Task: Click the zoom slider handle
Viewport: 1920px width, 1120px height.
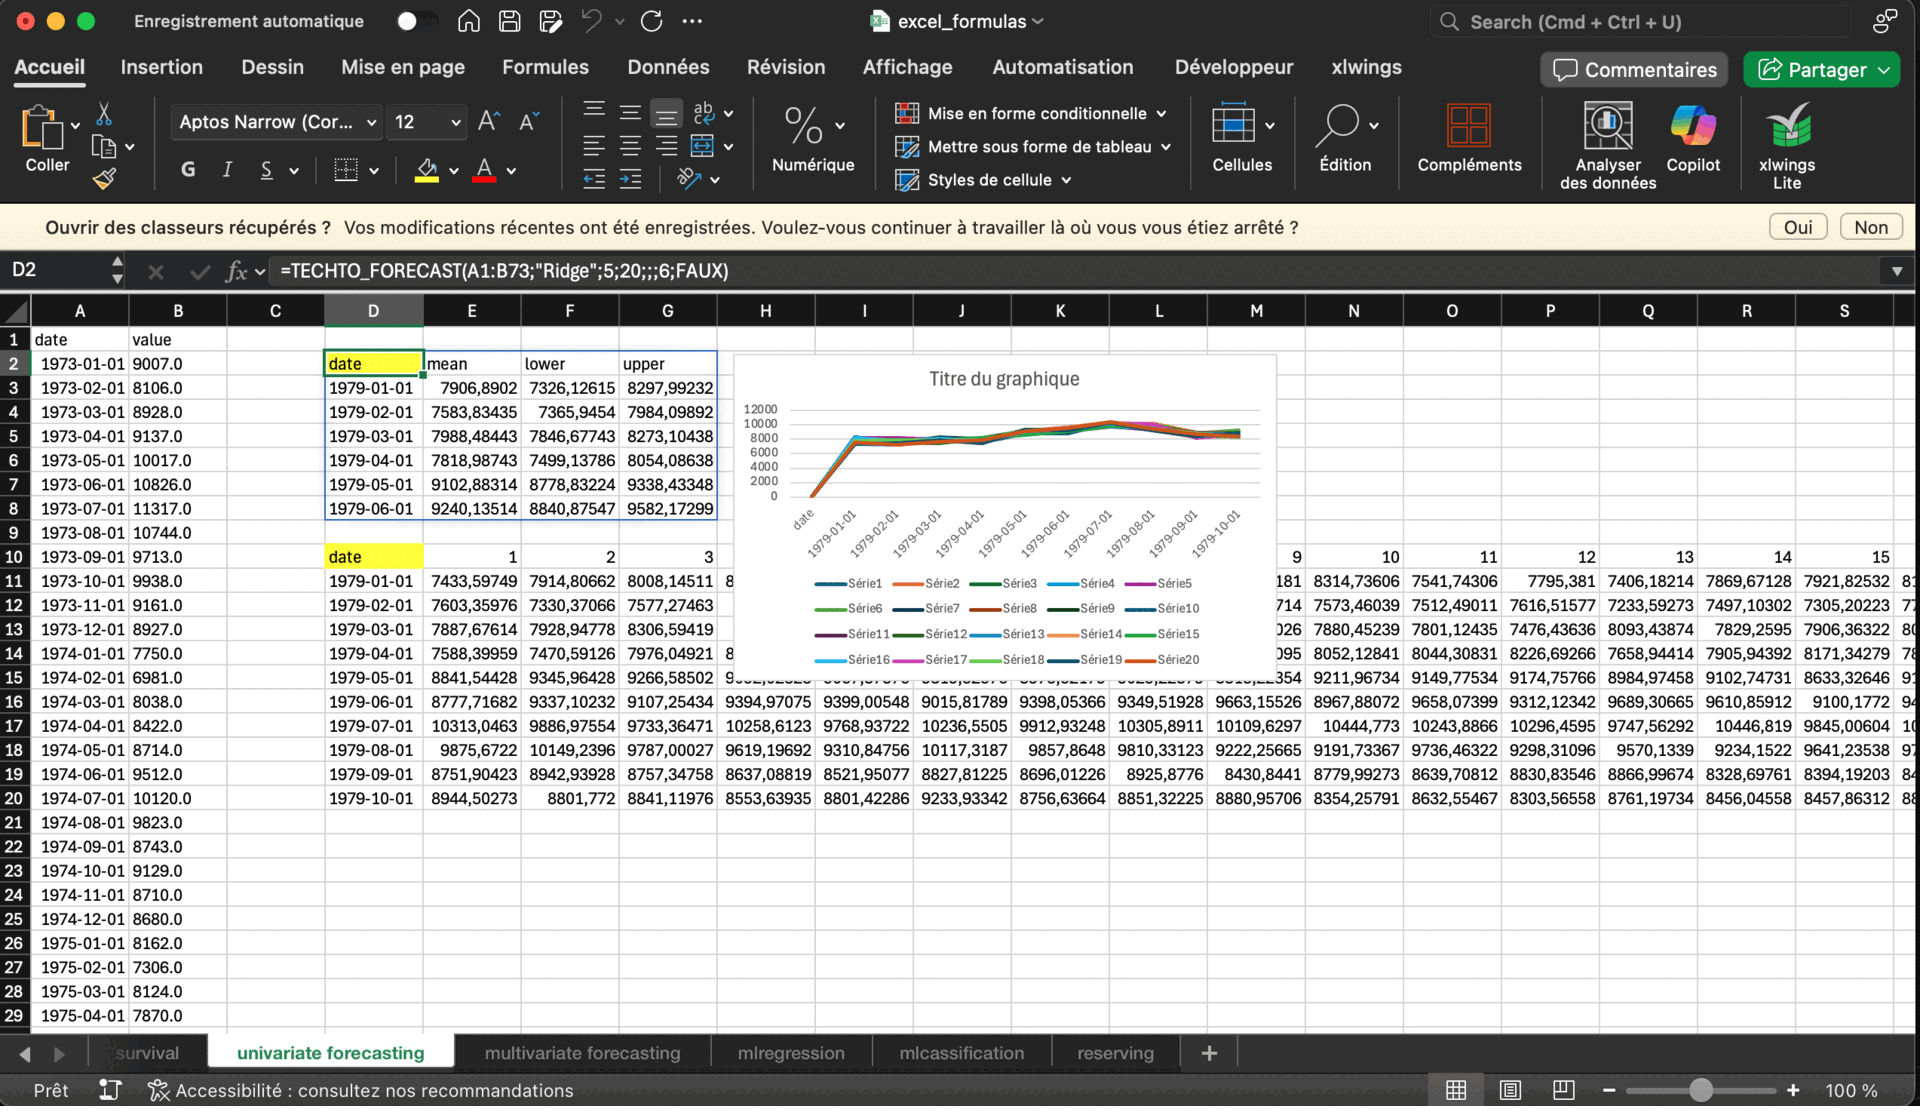Action: 1700,1090
